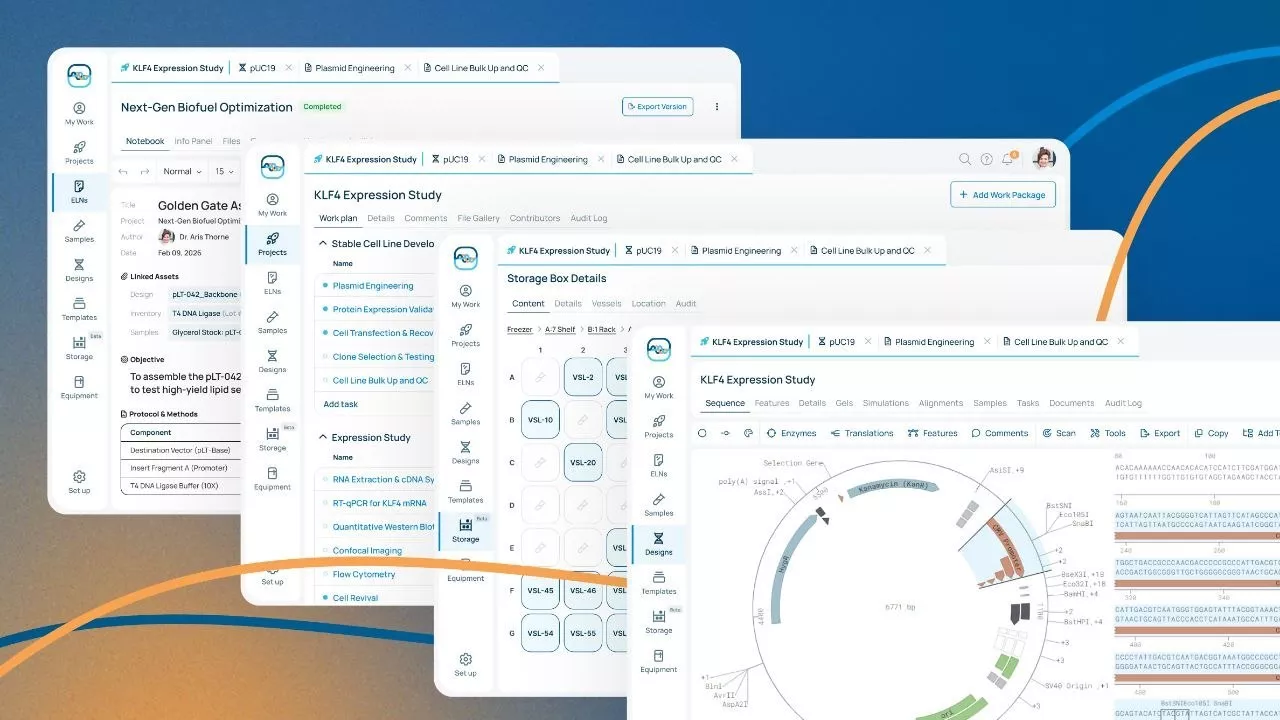
Task: Open the Normal text style dropdown
Action: (183, 171)
